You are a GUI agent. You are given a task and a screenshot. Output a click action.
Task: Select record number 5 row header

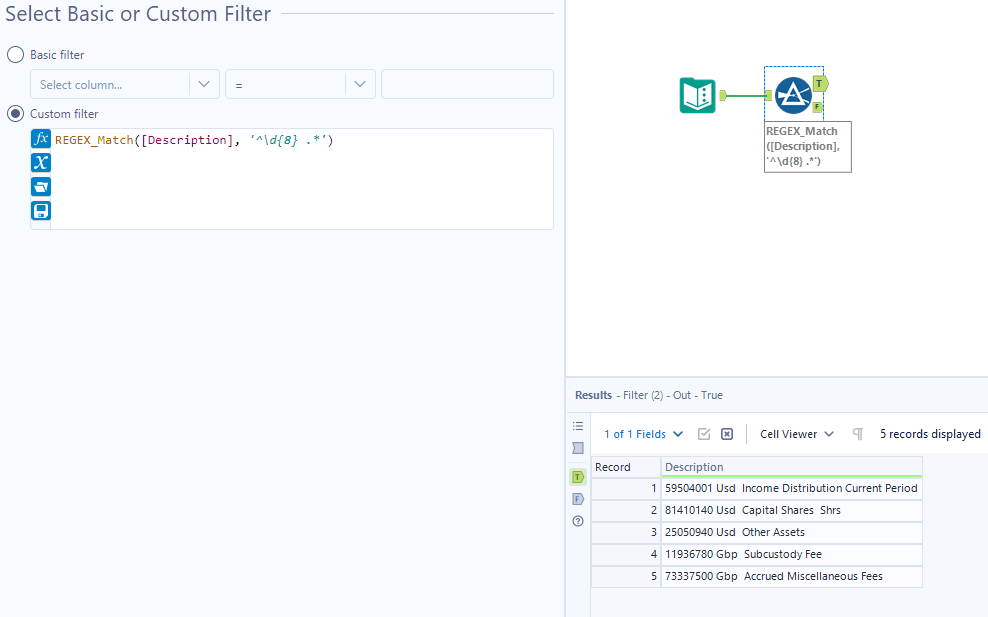(x=626, y=577)
